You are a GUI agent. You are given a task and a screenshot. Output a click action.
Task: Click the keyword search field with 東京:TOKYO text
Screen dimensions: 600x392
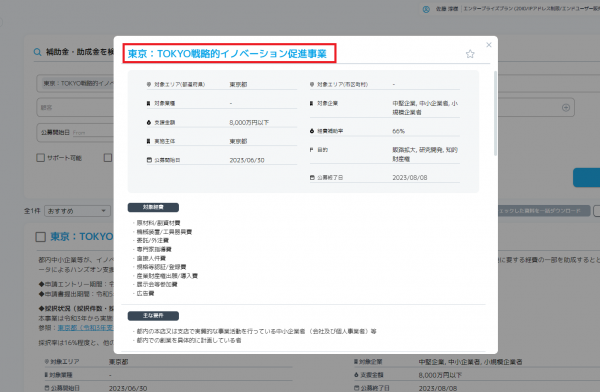pyautogui.click(x=75, y=83)
